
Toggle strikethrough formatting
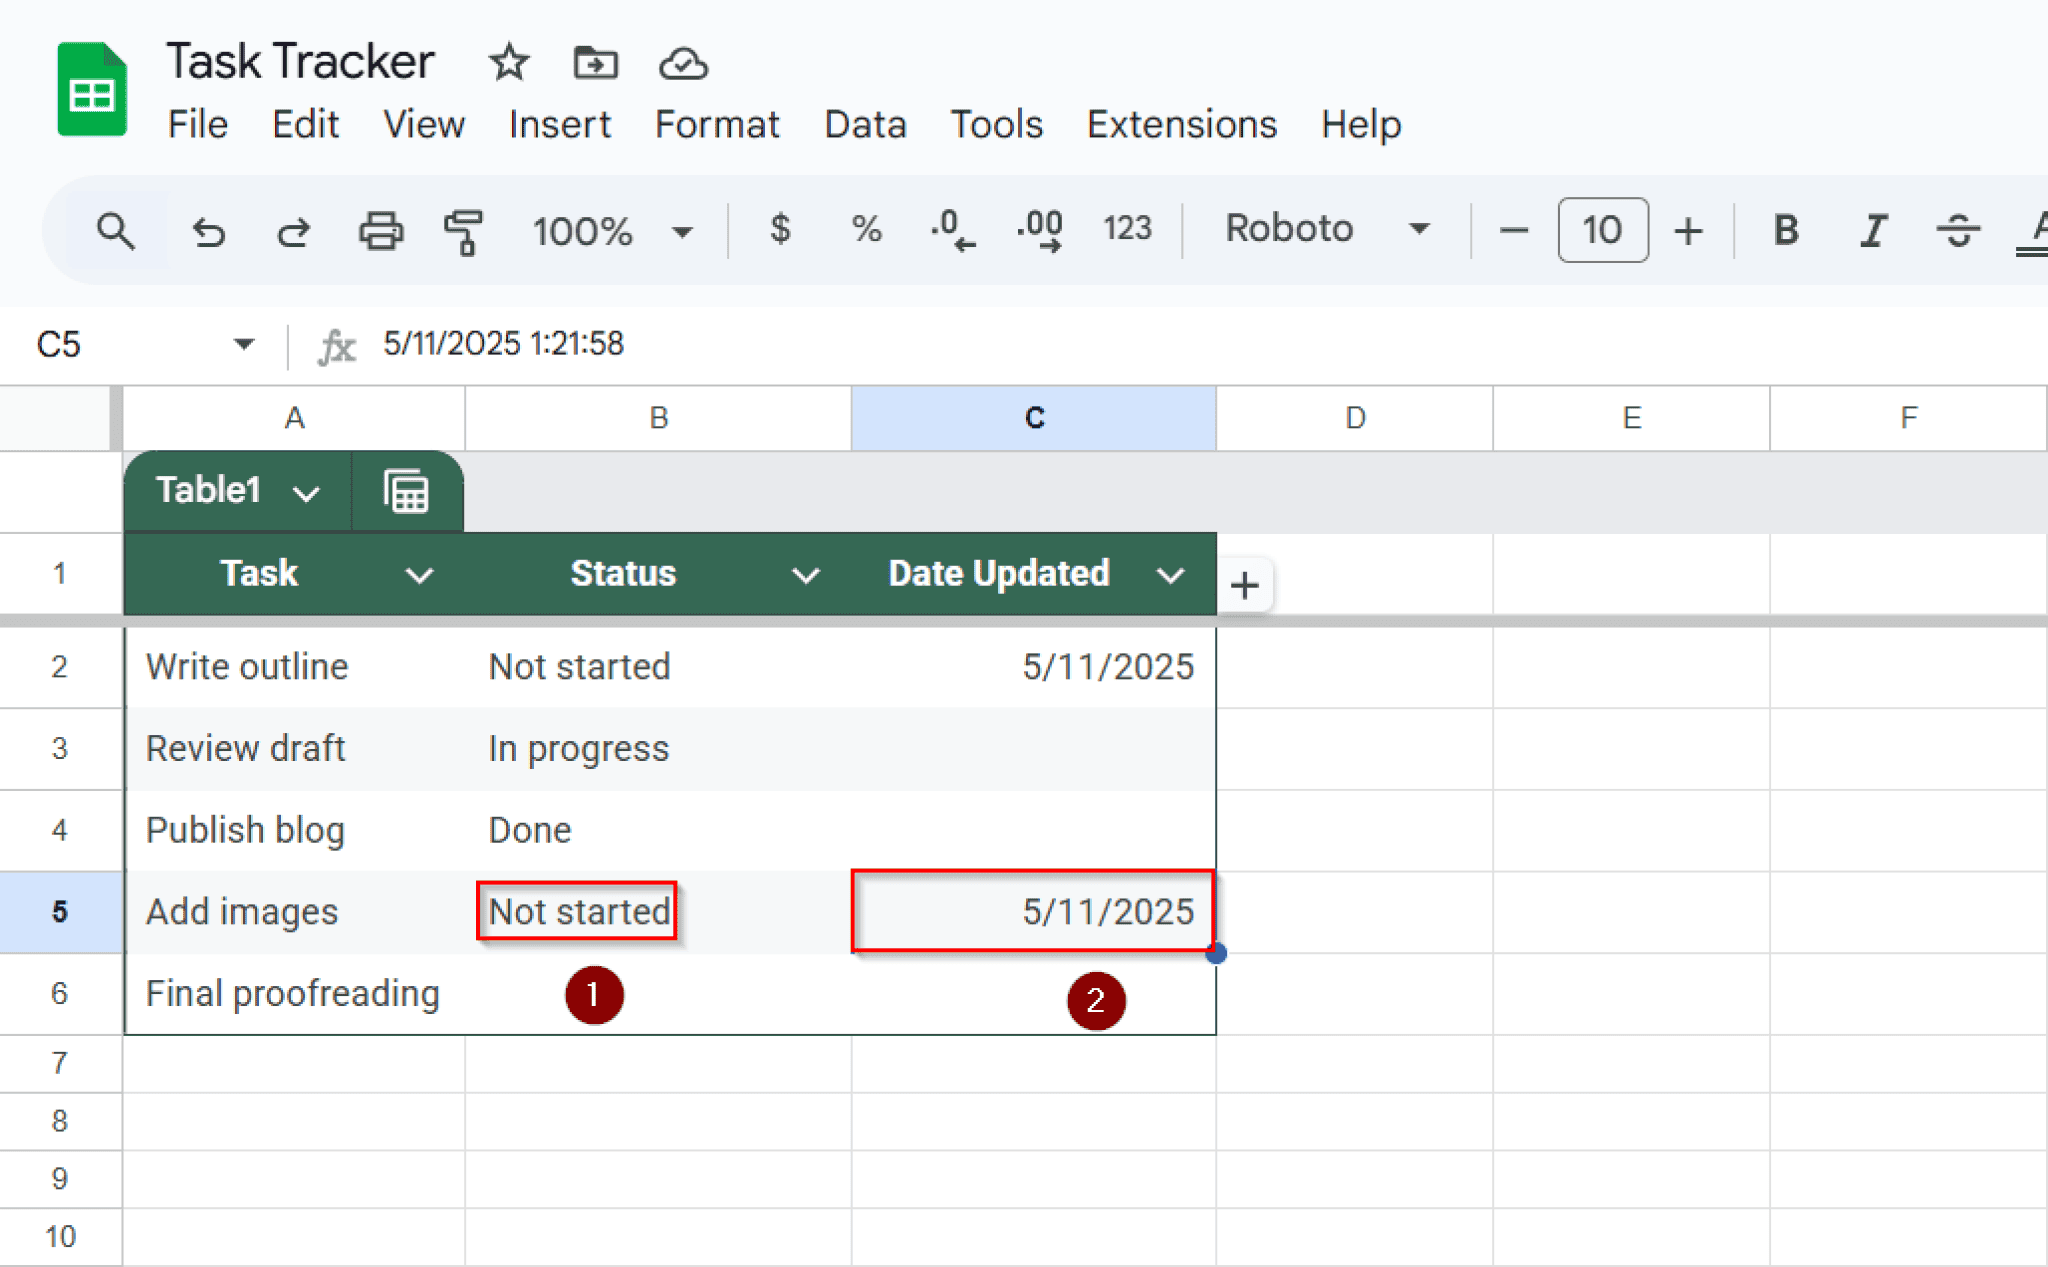point(1957,231)
